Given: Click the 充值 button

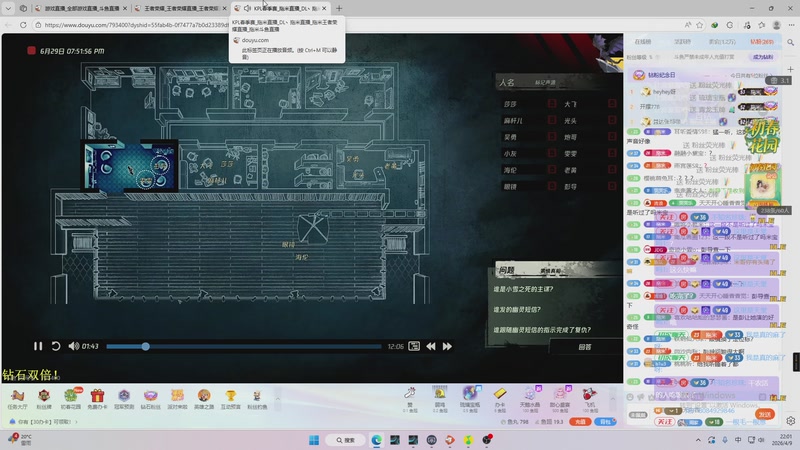Looking at the screenshot, I should [x=580, y=422].
